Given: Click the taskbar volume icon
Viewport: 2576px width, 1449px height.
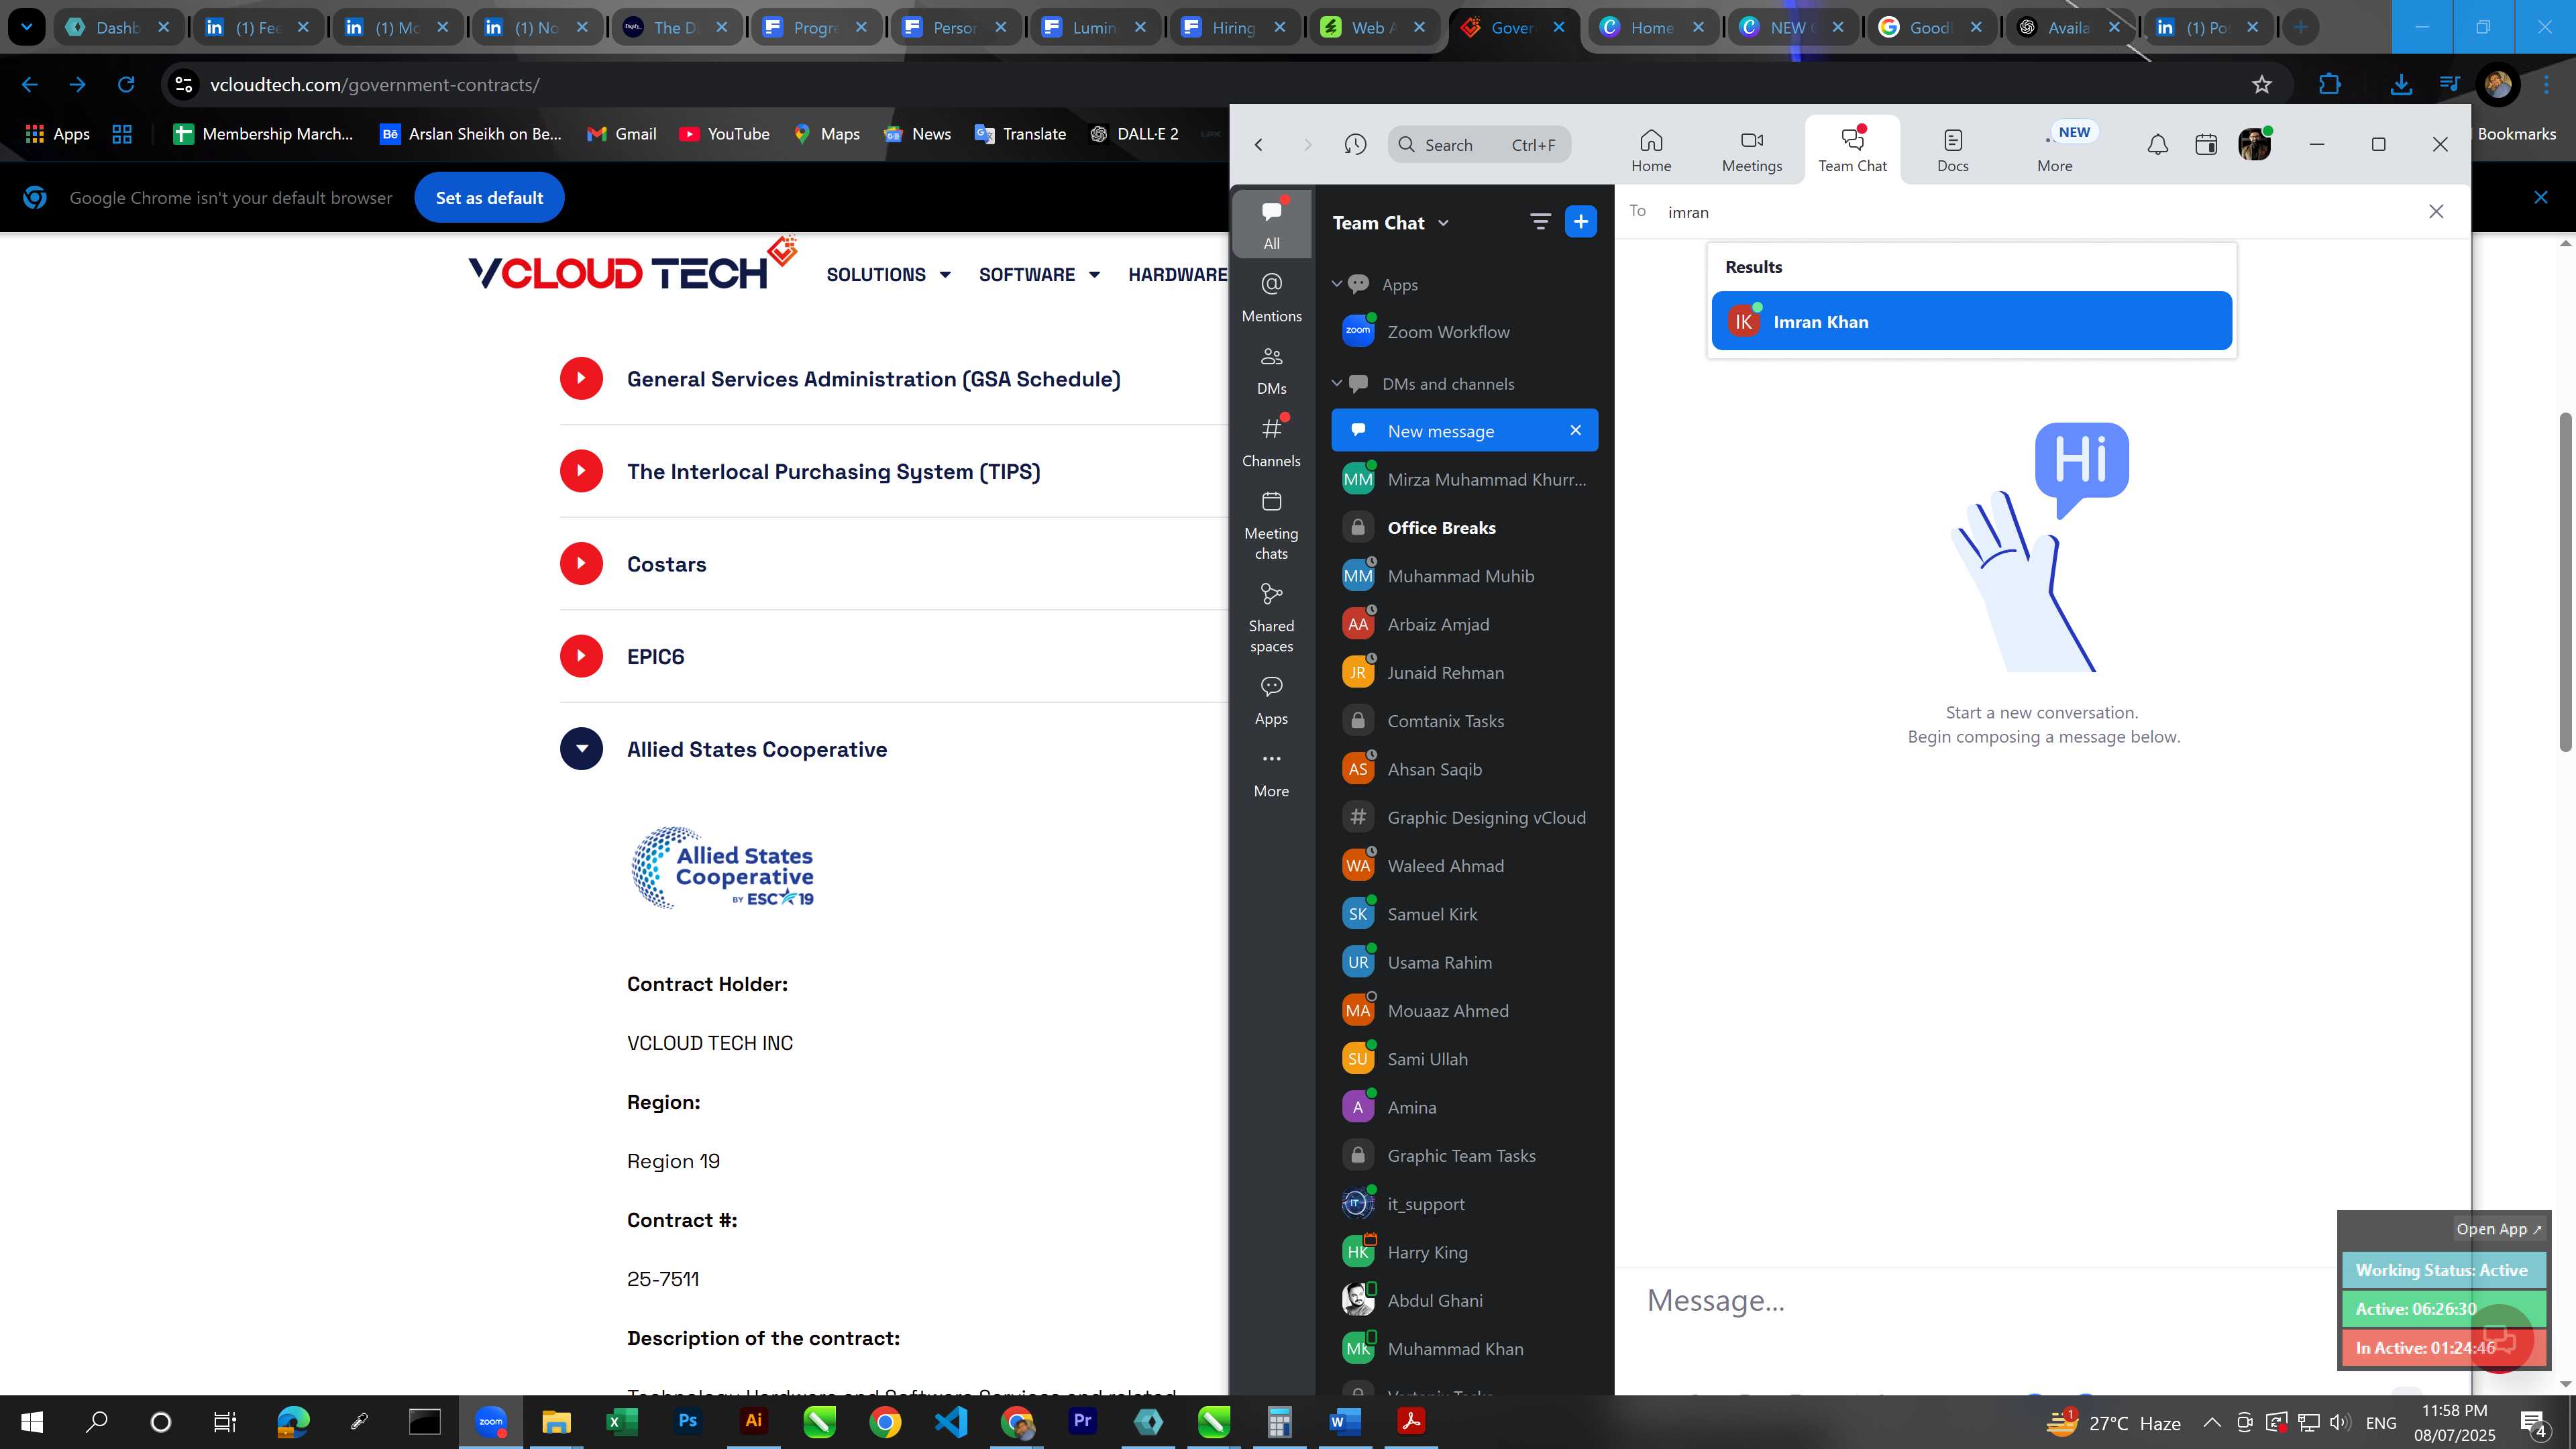Looking at the screenshot, I should pos(2340,1422).
